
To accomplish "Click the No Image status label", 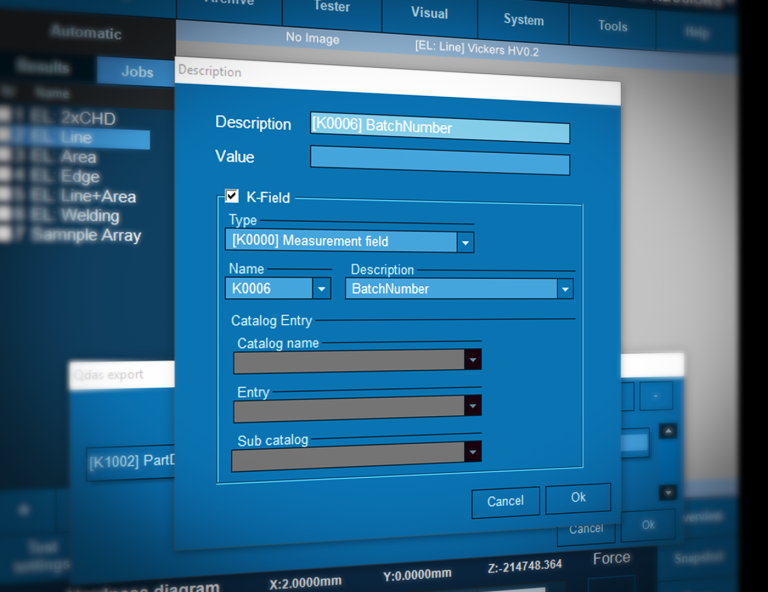I will pyautogui.click(x=312, y=38).
